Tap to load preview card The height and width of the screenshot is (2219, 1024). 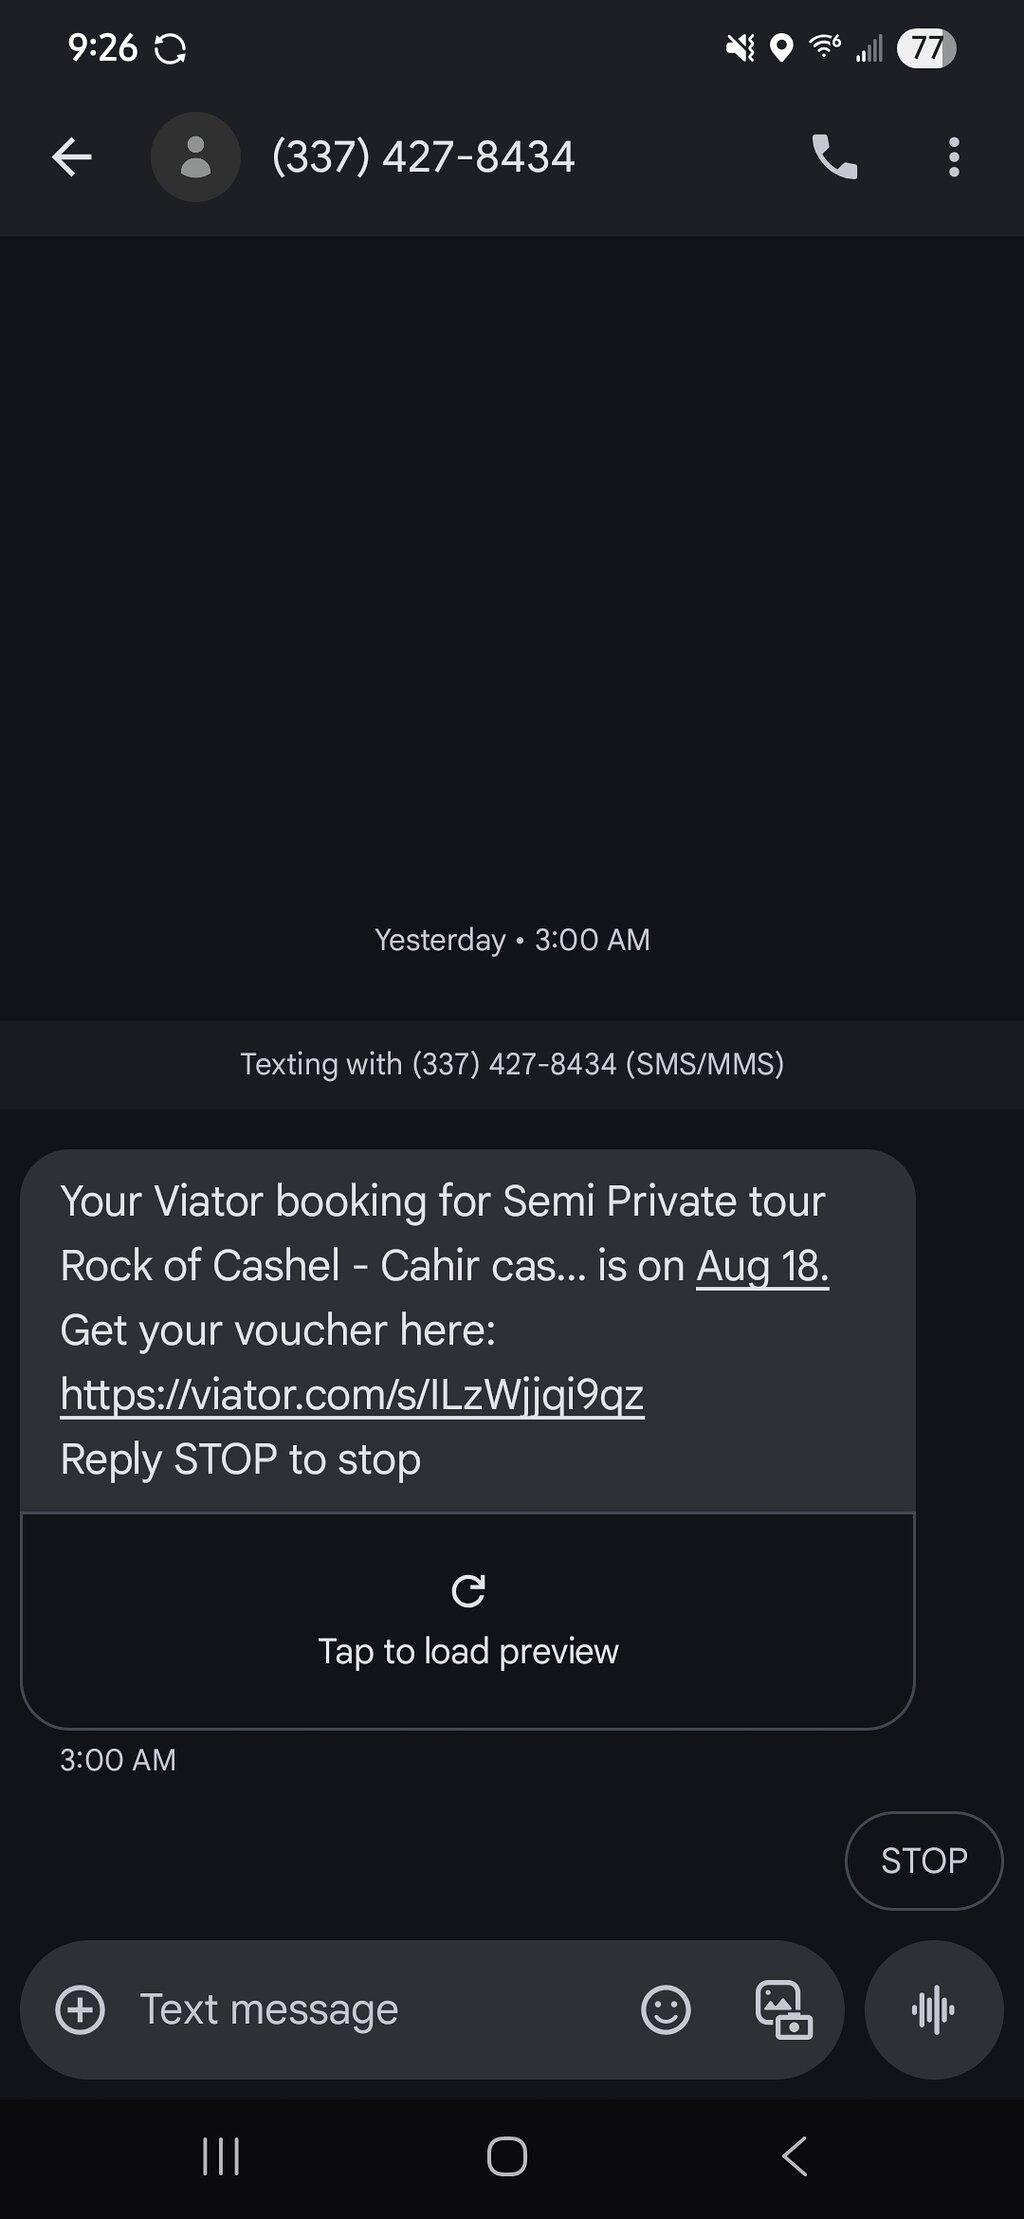click(x=468, y=1621)
